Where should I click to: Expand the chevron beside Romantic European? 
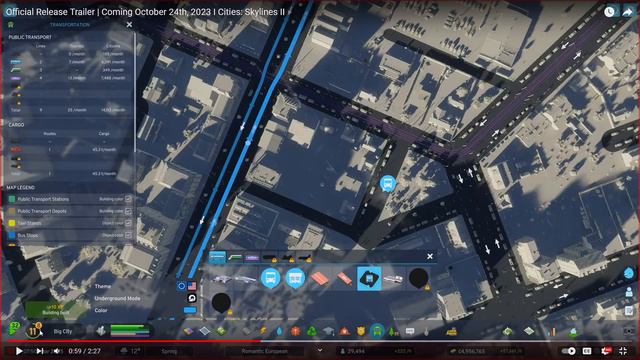click(x=320, y=350)
